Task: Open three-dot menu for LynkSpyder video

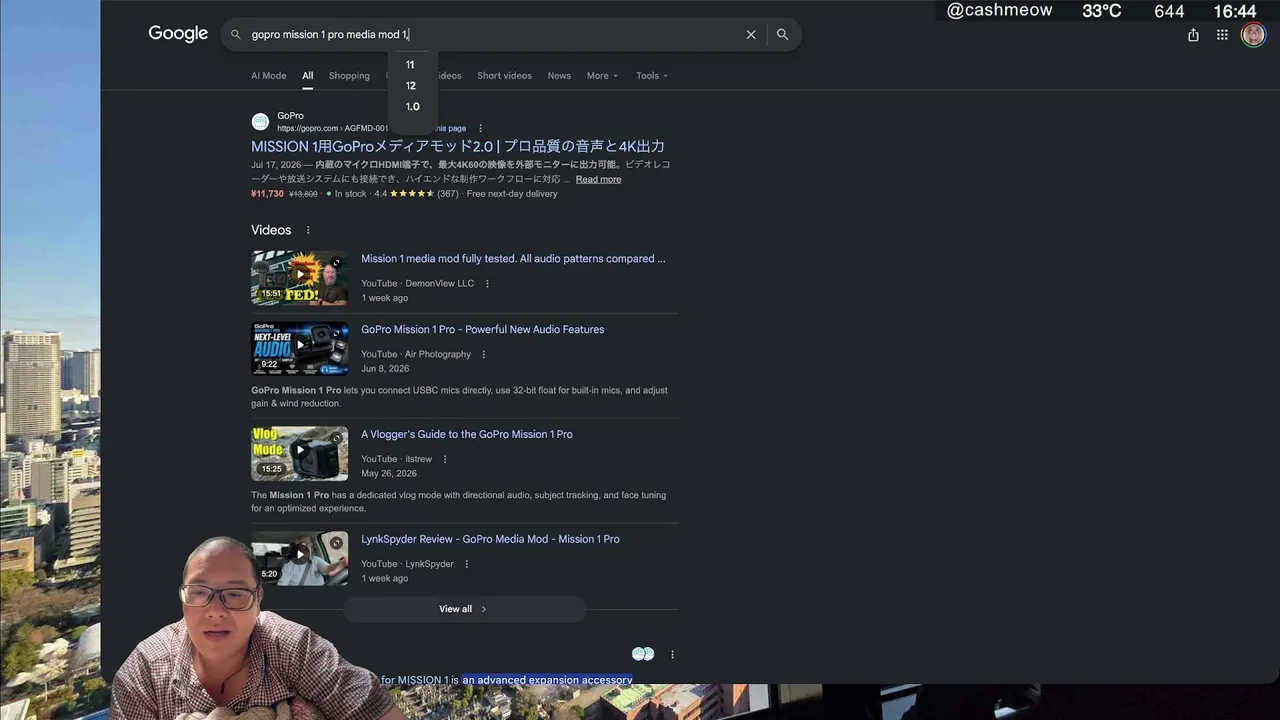Action: (x=466, y=564)
